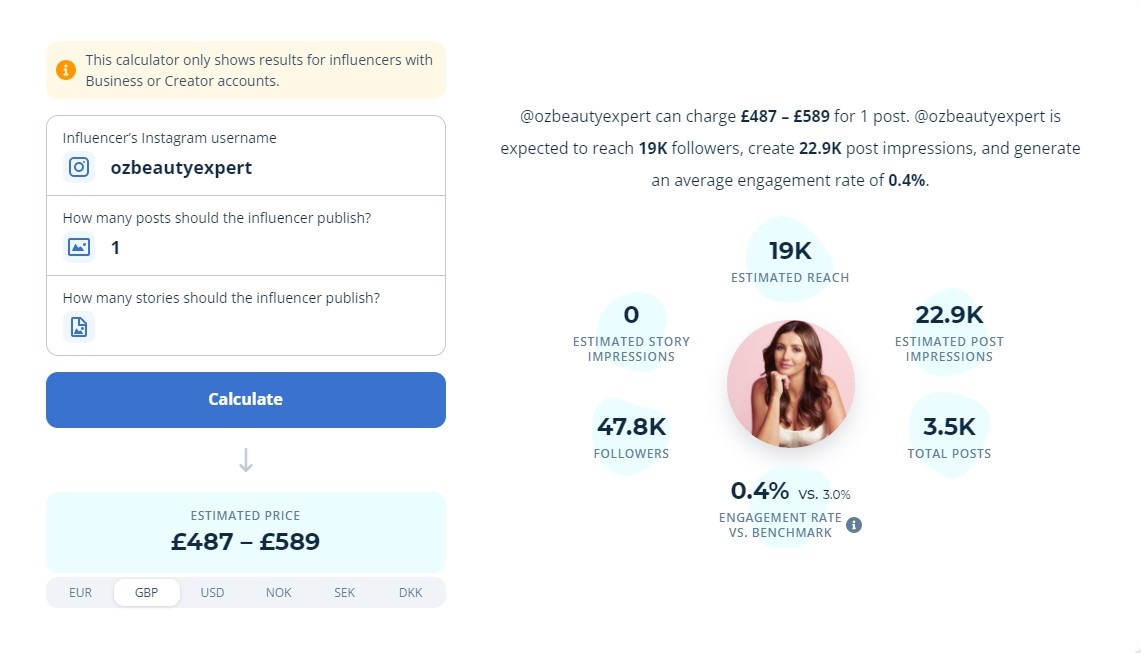Image resolution: width=1141 pixels, height=653 pixels.
Task: Select the GBP currency option
Action: point(146,593)
